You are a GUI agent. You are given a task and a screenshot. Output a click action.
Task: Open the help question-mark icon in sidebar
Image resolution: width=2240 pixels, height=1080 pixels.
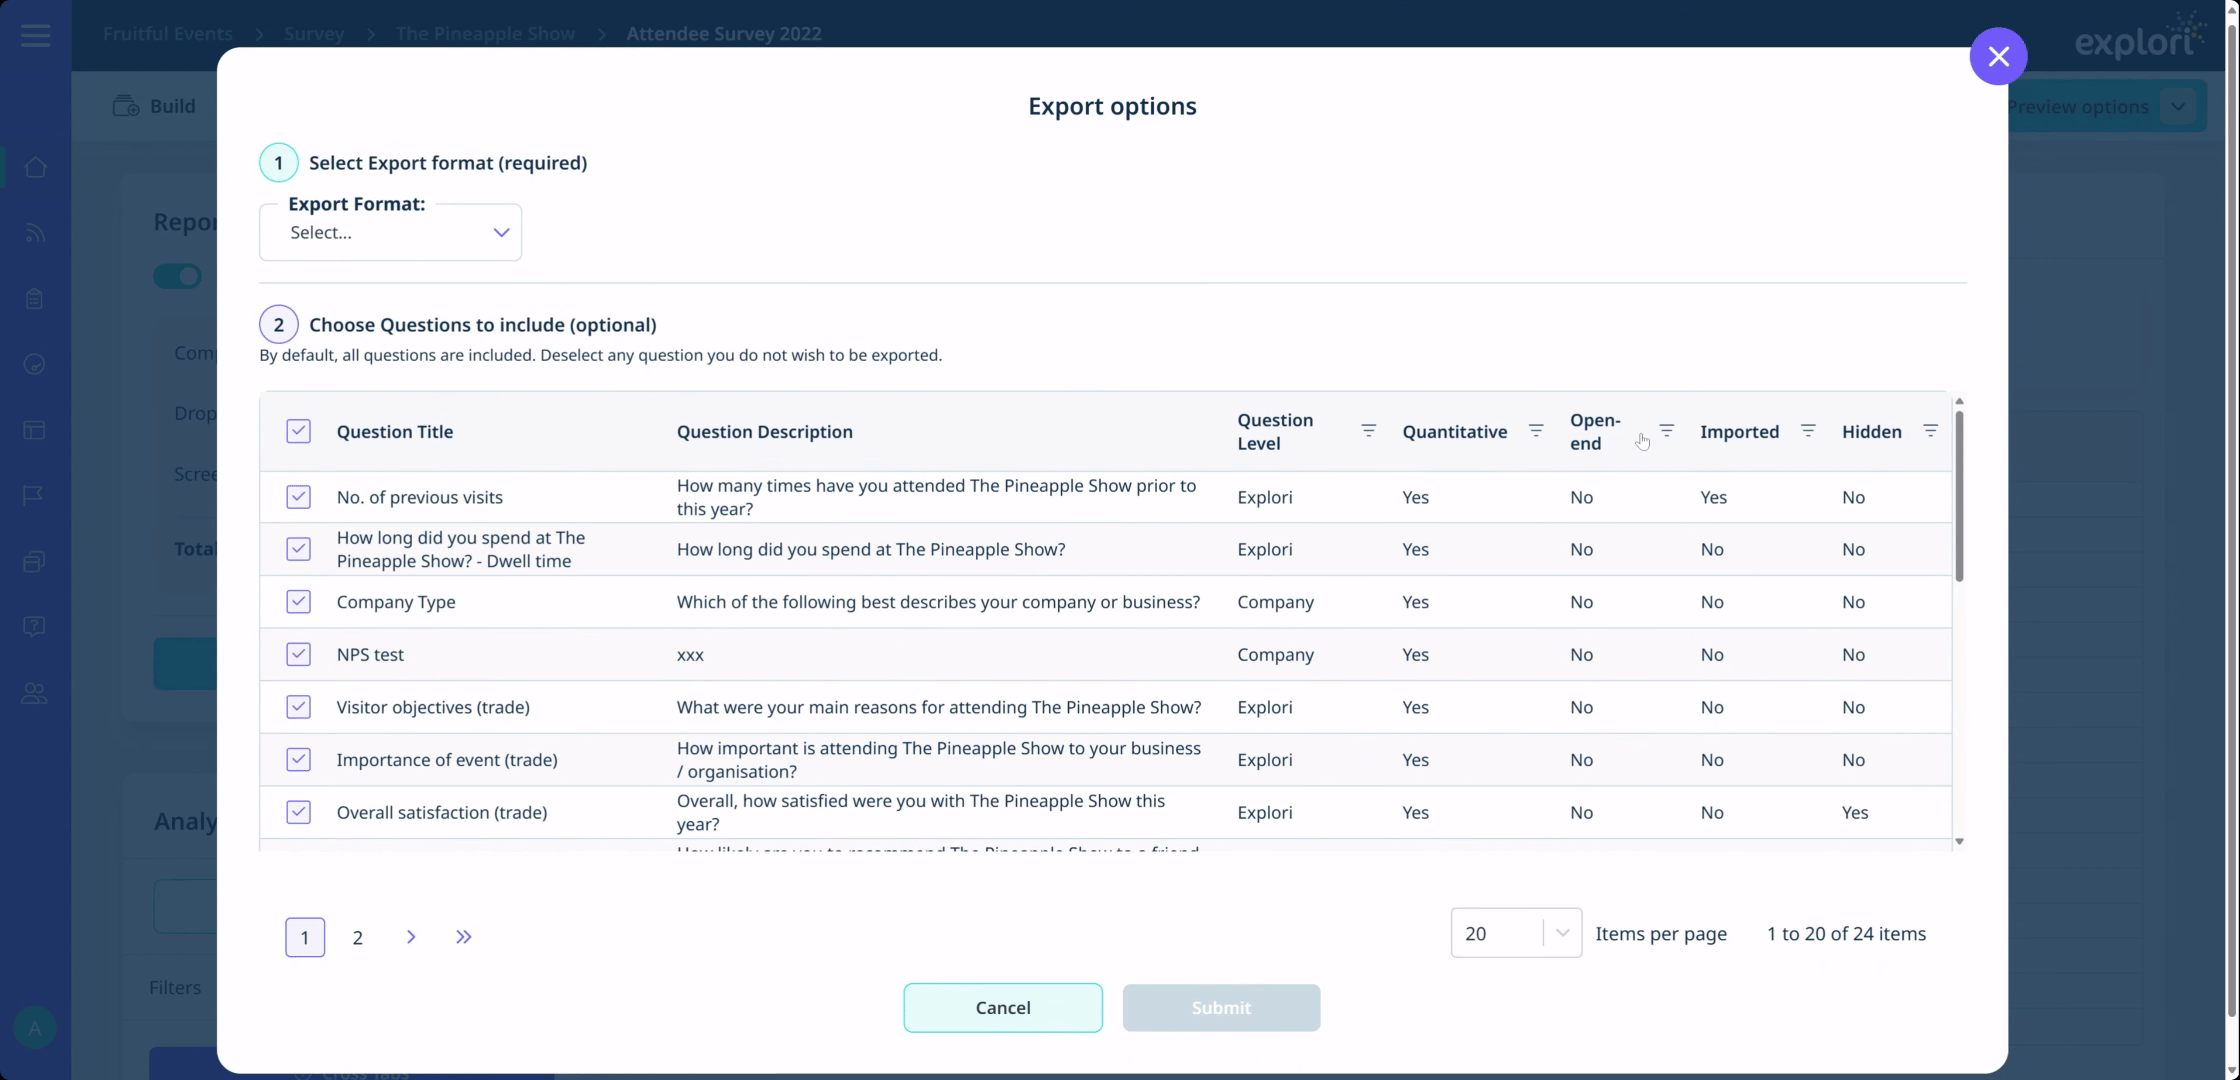34,626
